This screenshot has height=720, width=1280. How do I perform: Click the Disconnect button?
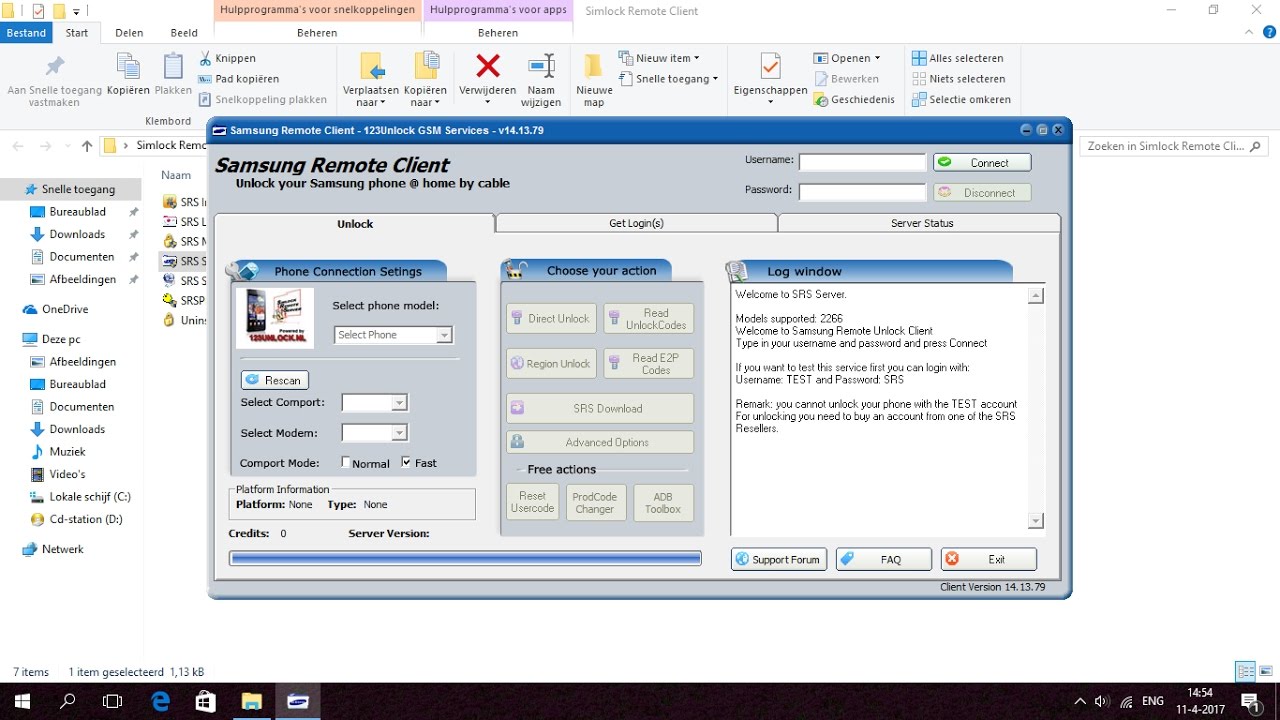(982, 193)
